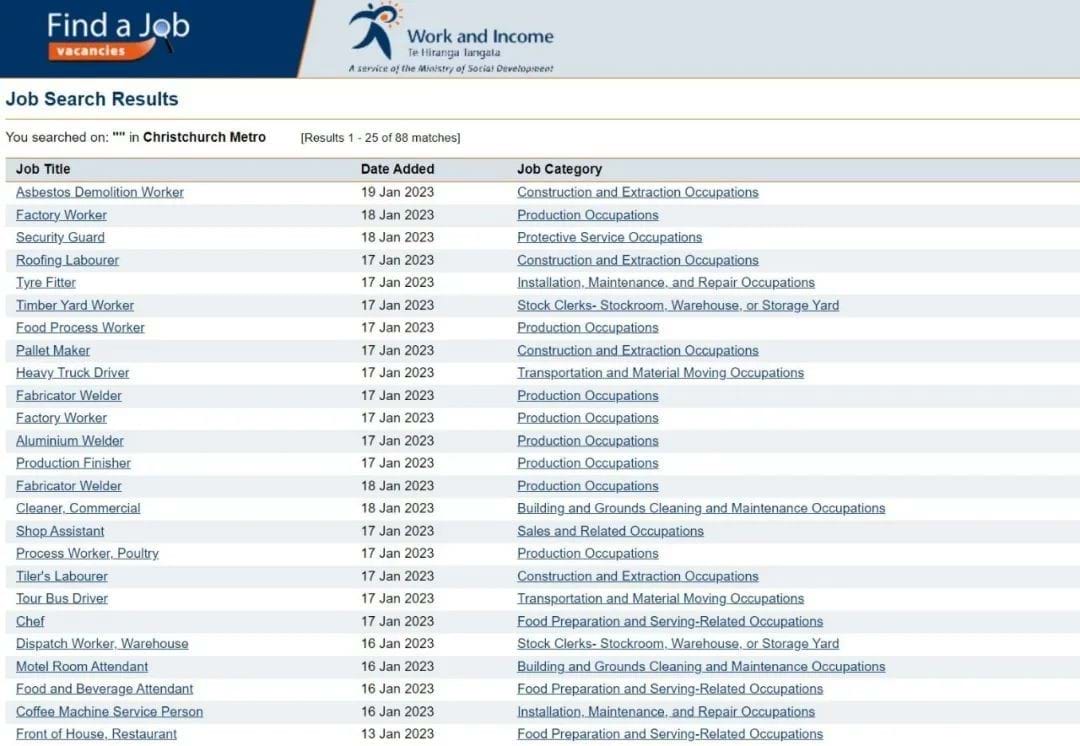Open the Coffee Machine Service Person listing
1080x746 pixels.
(110, 711)
